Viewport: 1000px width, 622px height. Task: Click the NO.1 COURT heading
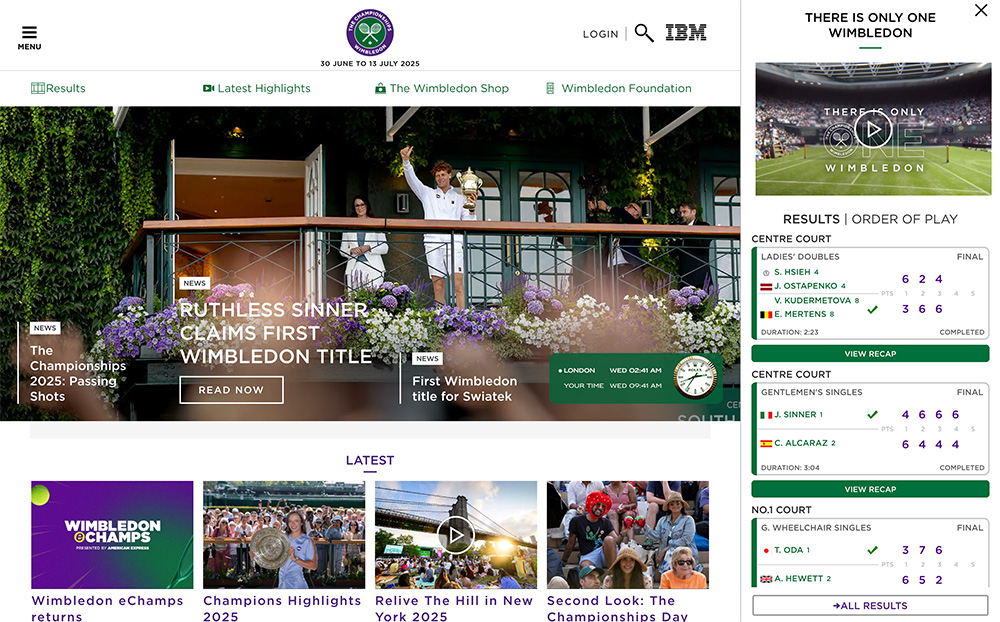[x=781, y=510]
